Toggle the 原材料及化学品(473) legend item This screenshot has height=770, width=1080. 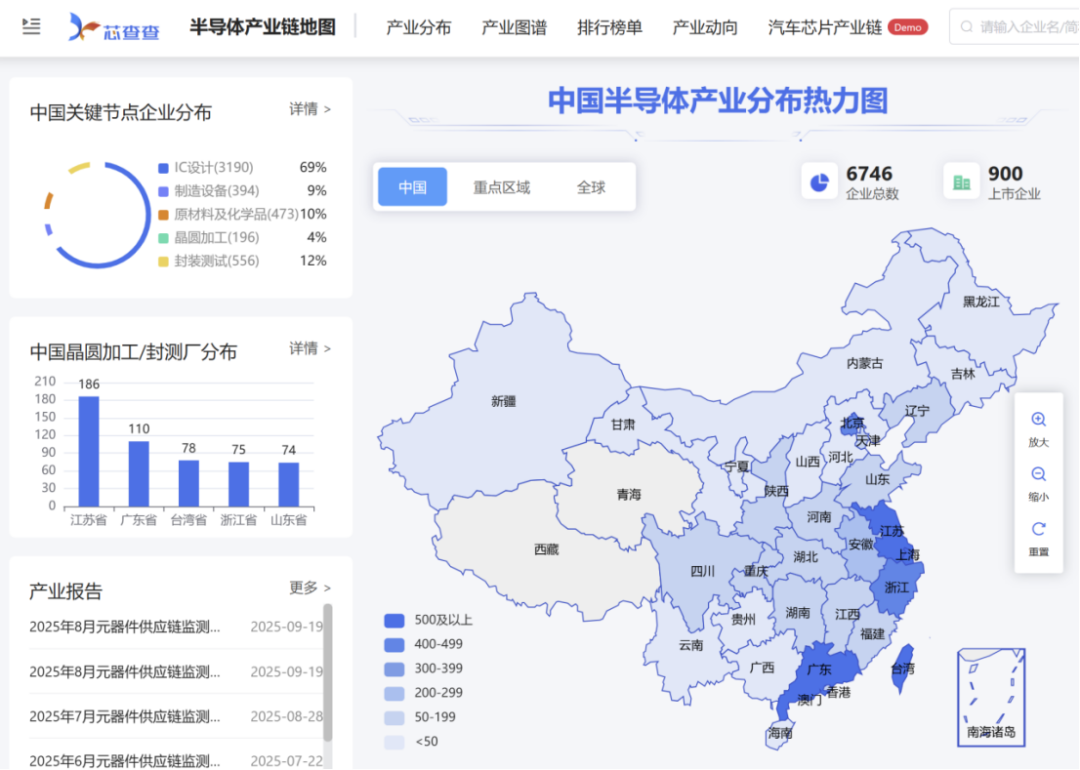[229, 214]
